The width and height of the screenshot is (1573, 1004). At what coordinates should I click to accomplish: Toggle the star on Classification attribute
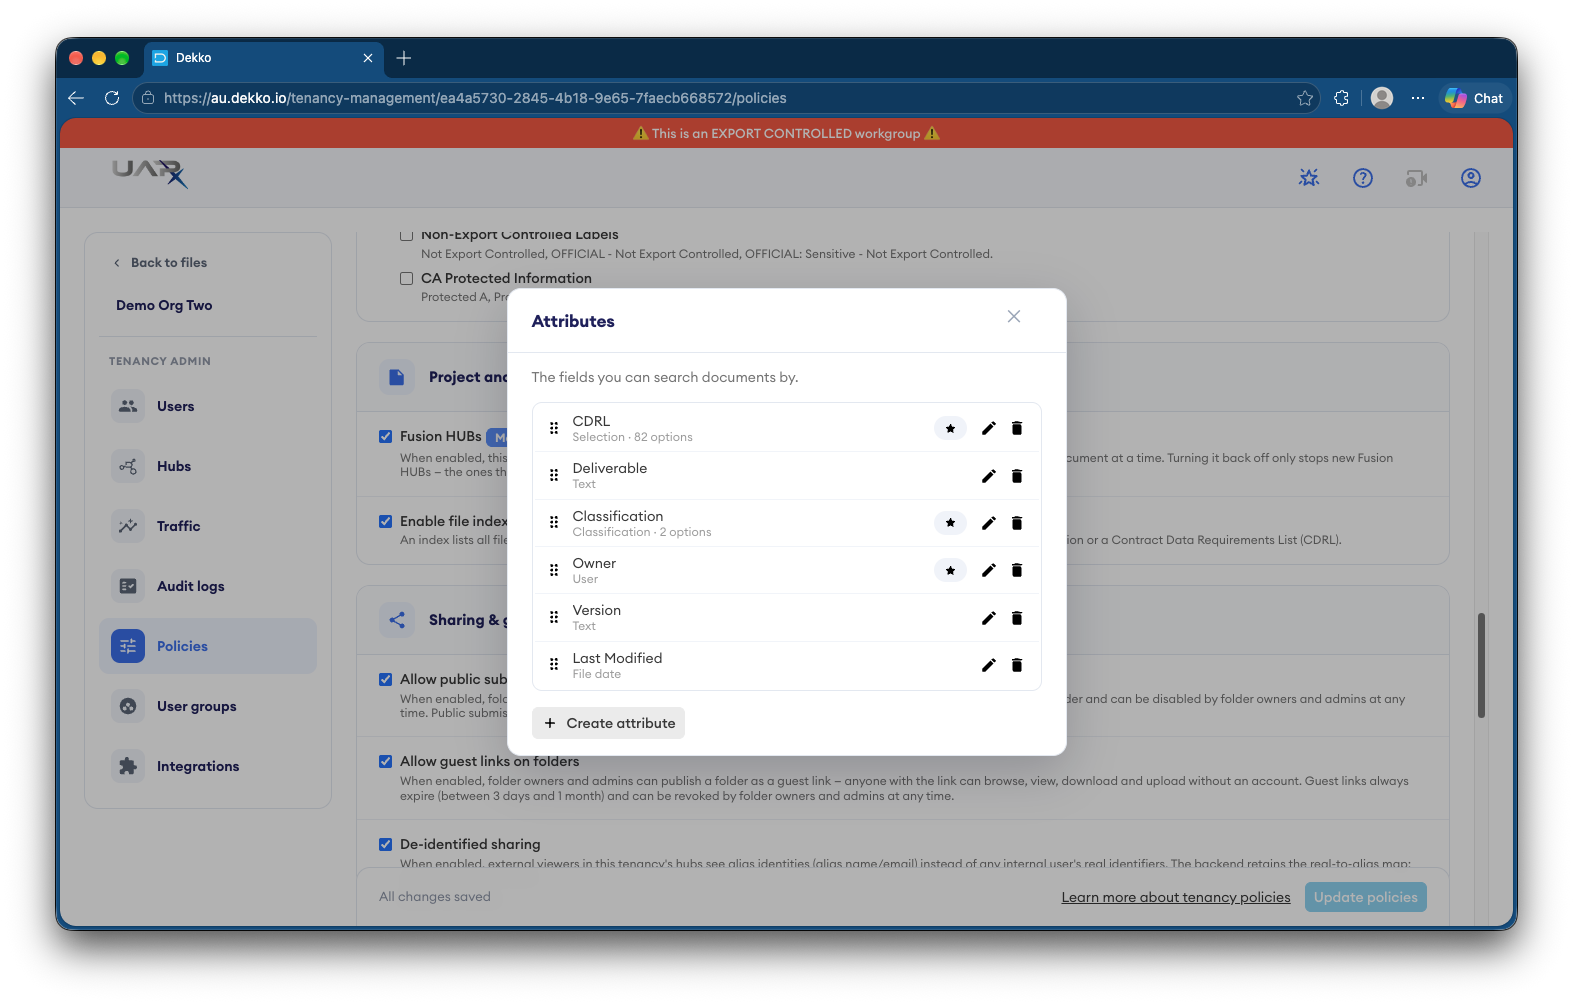[x=950, y=523]
